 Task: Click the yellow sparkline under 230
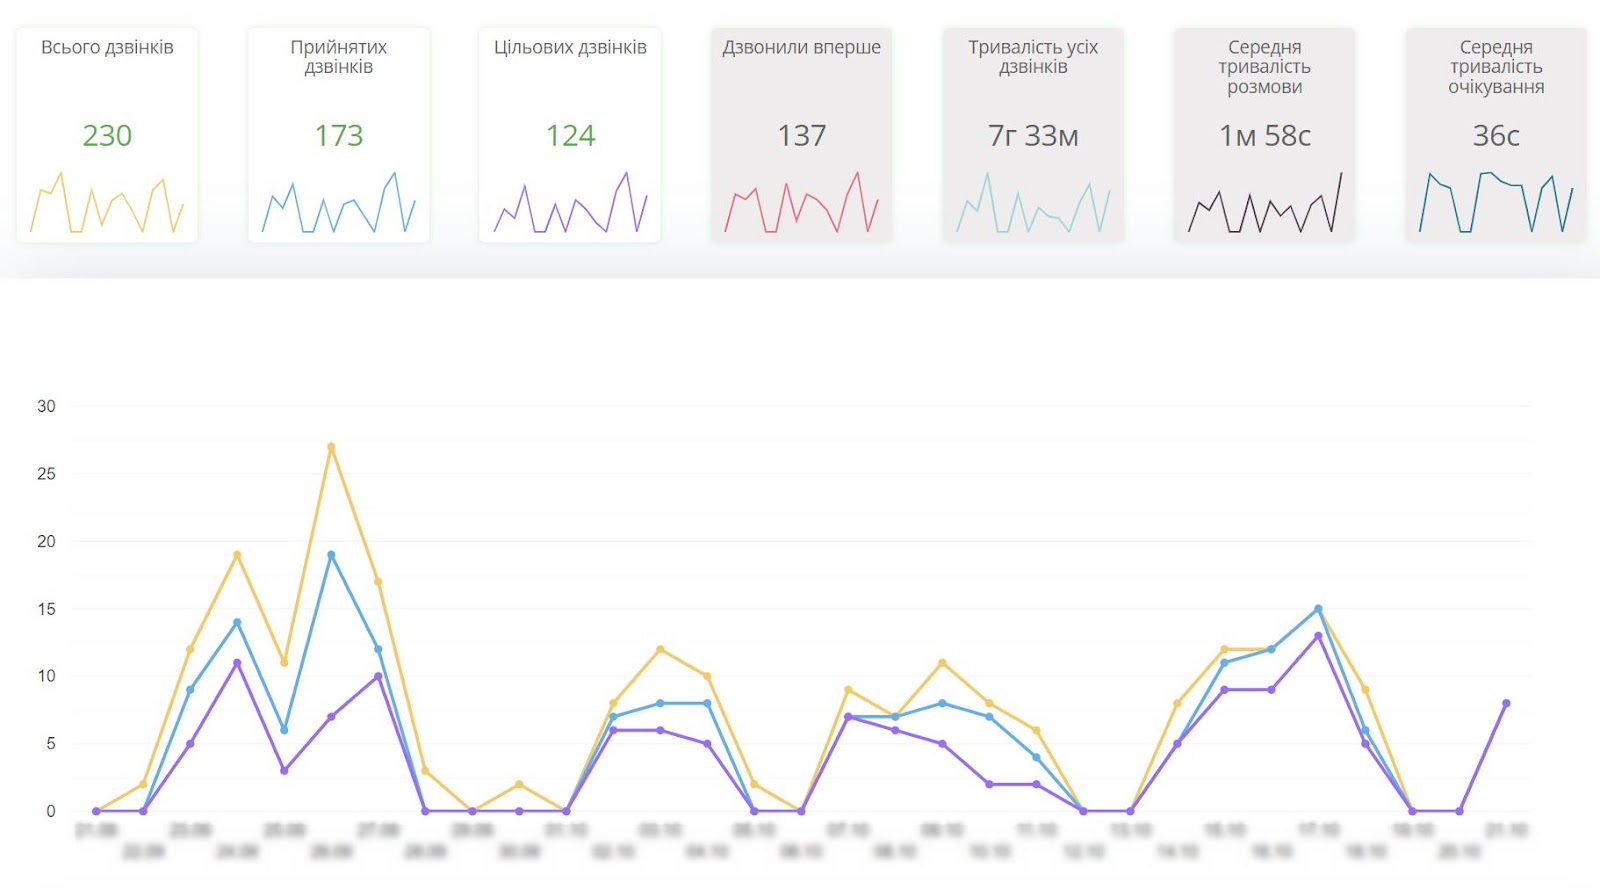107,203
